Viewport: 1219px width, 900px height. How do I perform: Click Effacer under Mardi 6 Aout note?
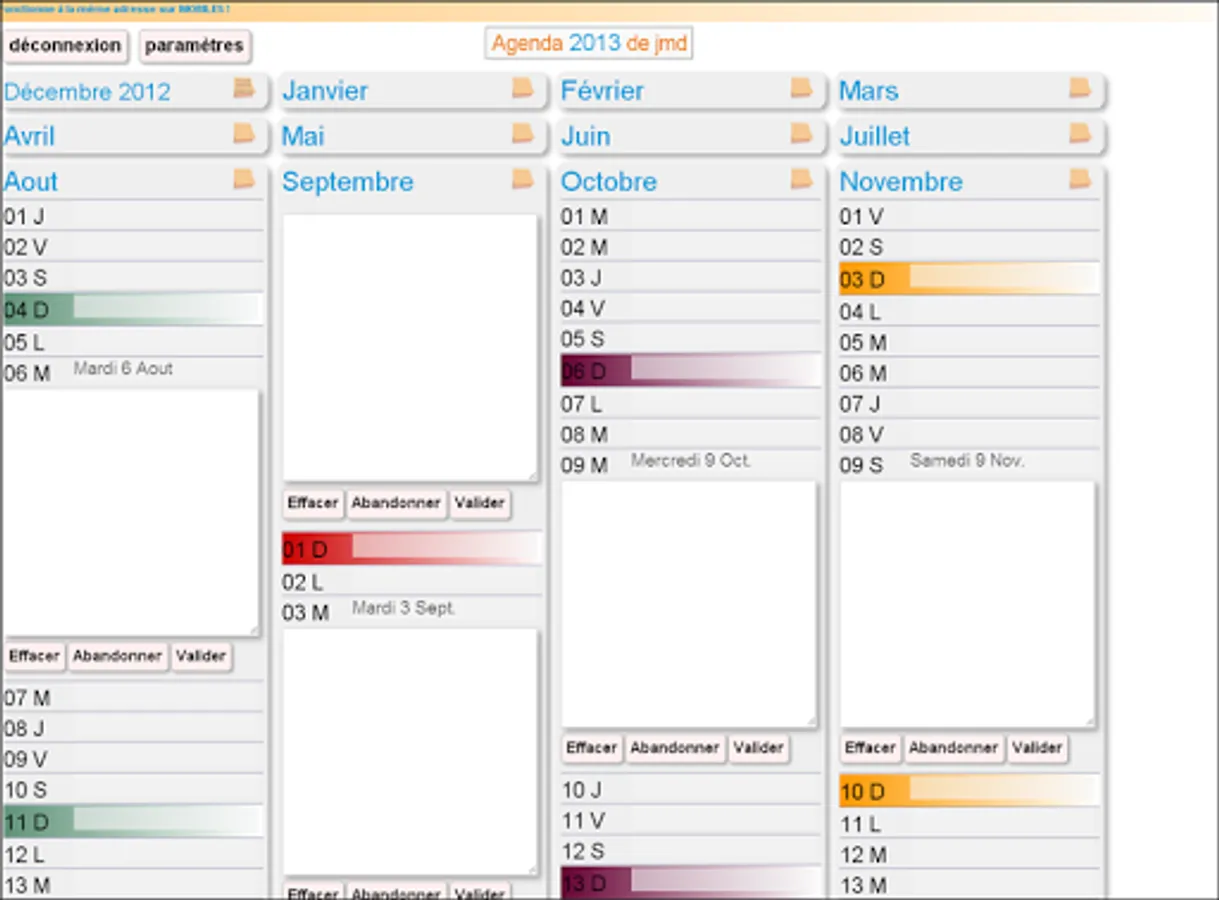[35, 657]
